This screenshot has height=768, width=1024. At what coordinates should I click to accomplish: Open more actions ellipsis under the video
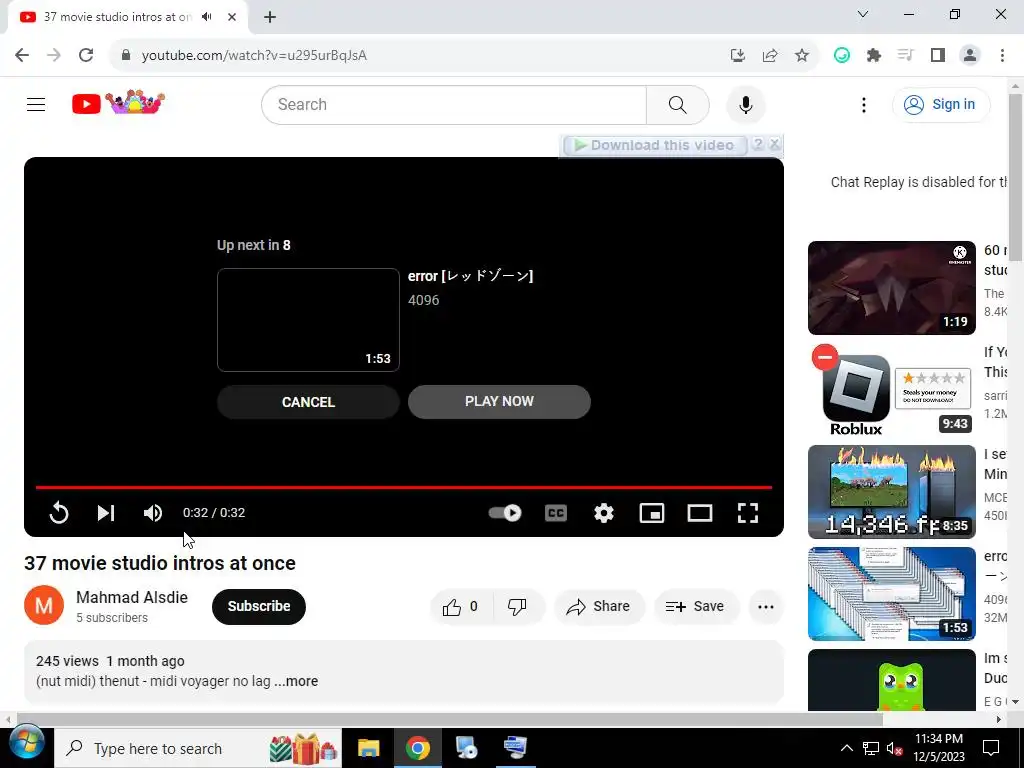pyautogui.click(x=765, y=607)
